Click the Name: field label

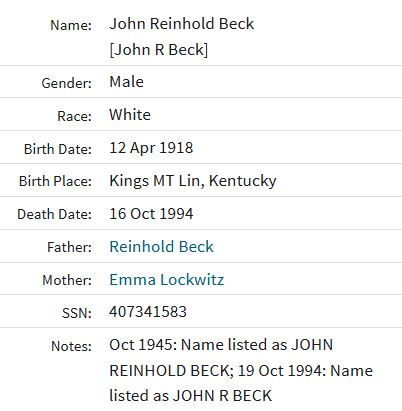(71, 25)
